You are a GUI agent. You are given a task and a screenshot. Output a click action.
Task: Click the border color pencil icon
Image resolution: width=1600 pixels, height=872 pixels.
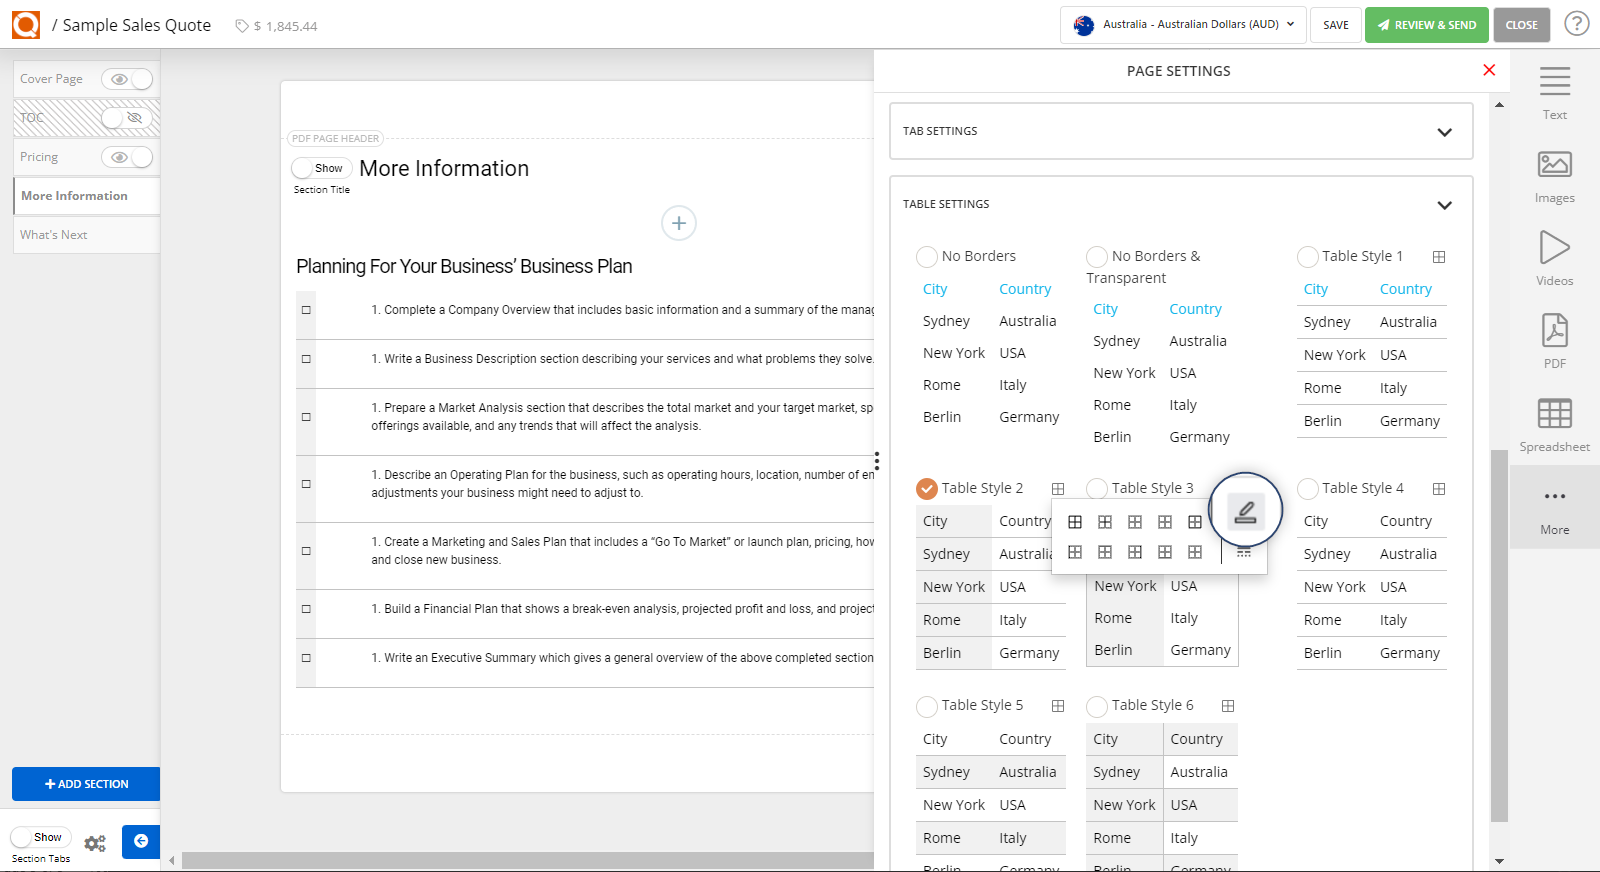(x=1245, y=512)
